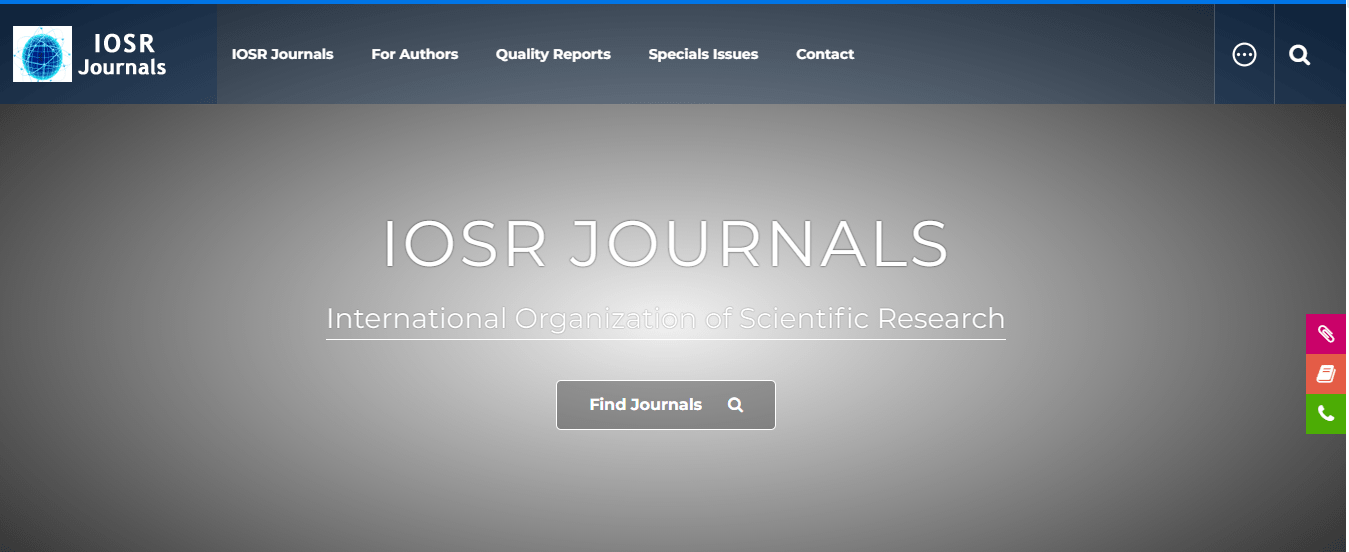1349x552 pixels.
Task: Click empty header space right of Contact
Action: [x=1030, y=54]
